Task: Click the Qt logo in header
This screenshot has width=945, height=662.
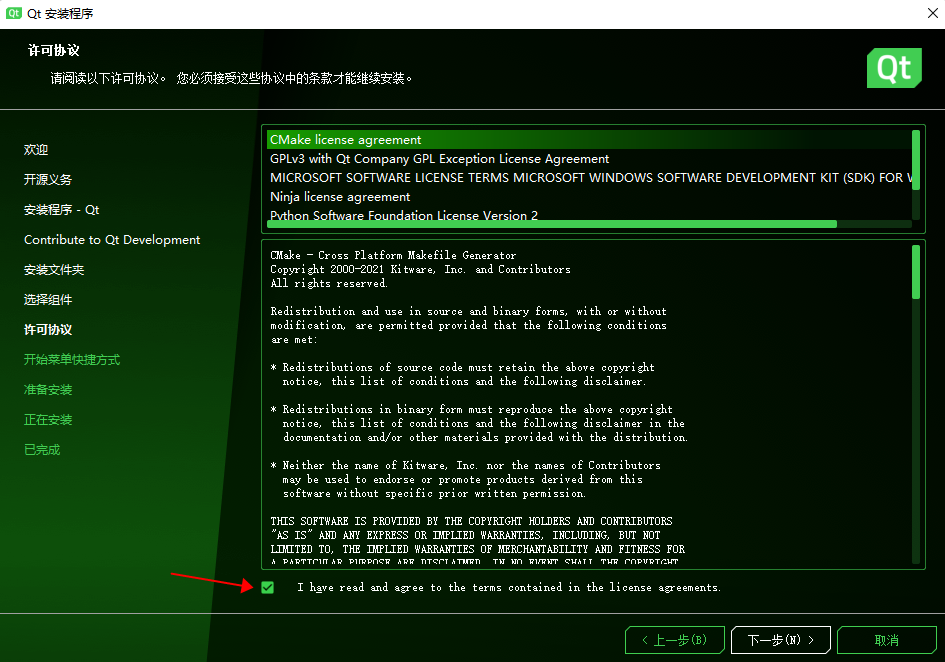Action: (x=894, y=68)
